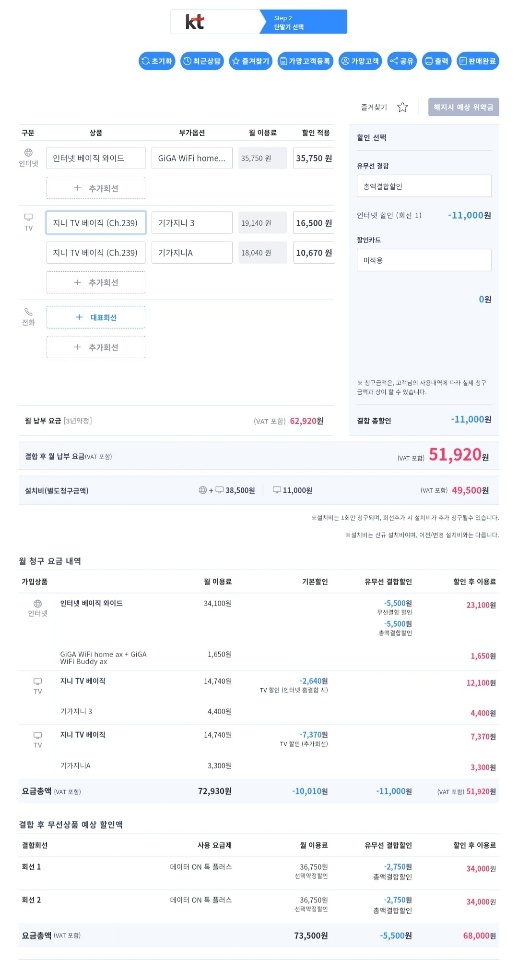Open the 총액결합할인 bundle discount dropdown

tap(424, 186)
